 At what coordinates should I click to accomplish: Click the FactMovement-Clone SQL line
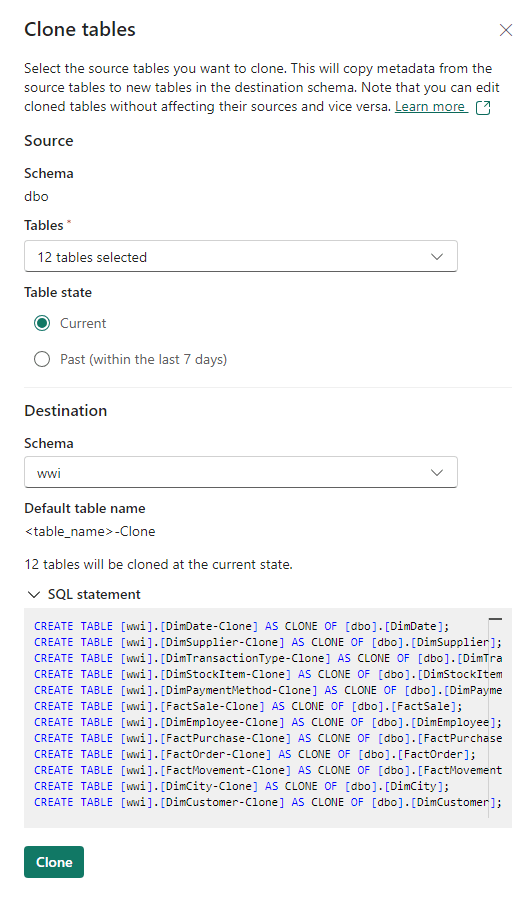point(268,770)
